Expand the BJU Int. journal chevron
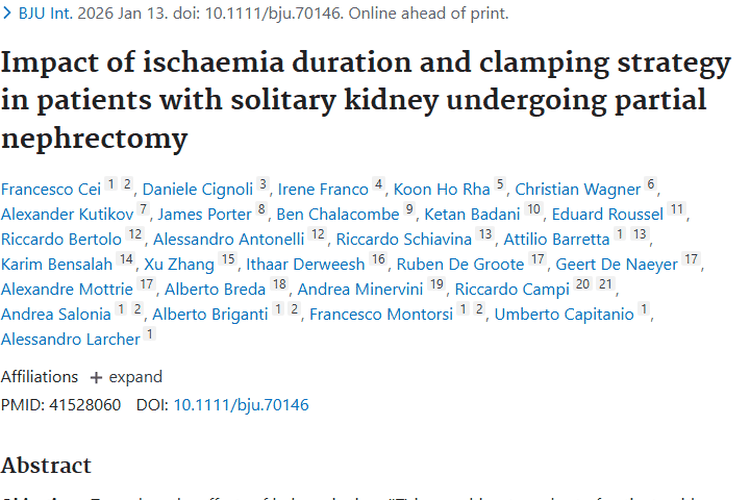 (x=5, y=14)
